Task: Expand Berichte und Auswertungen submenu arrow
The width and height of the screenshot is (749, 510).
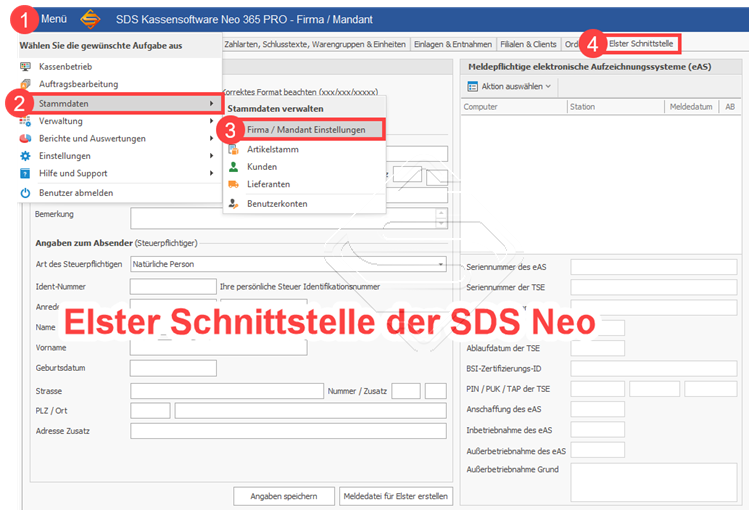Action: 211,138
